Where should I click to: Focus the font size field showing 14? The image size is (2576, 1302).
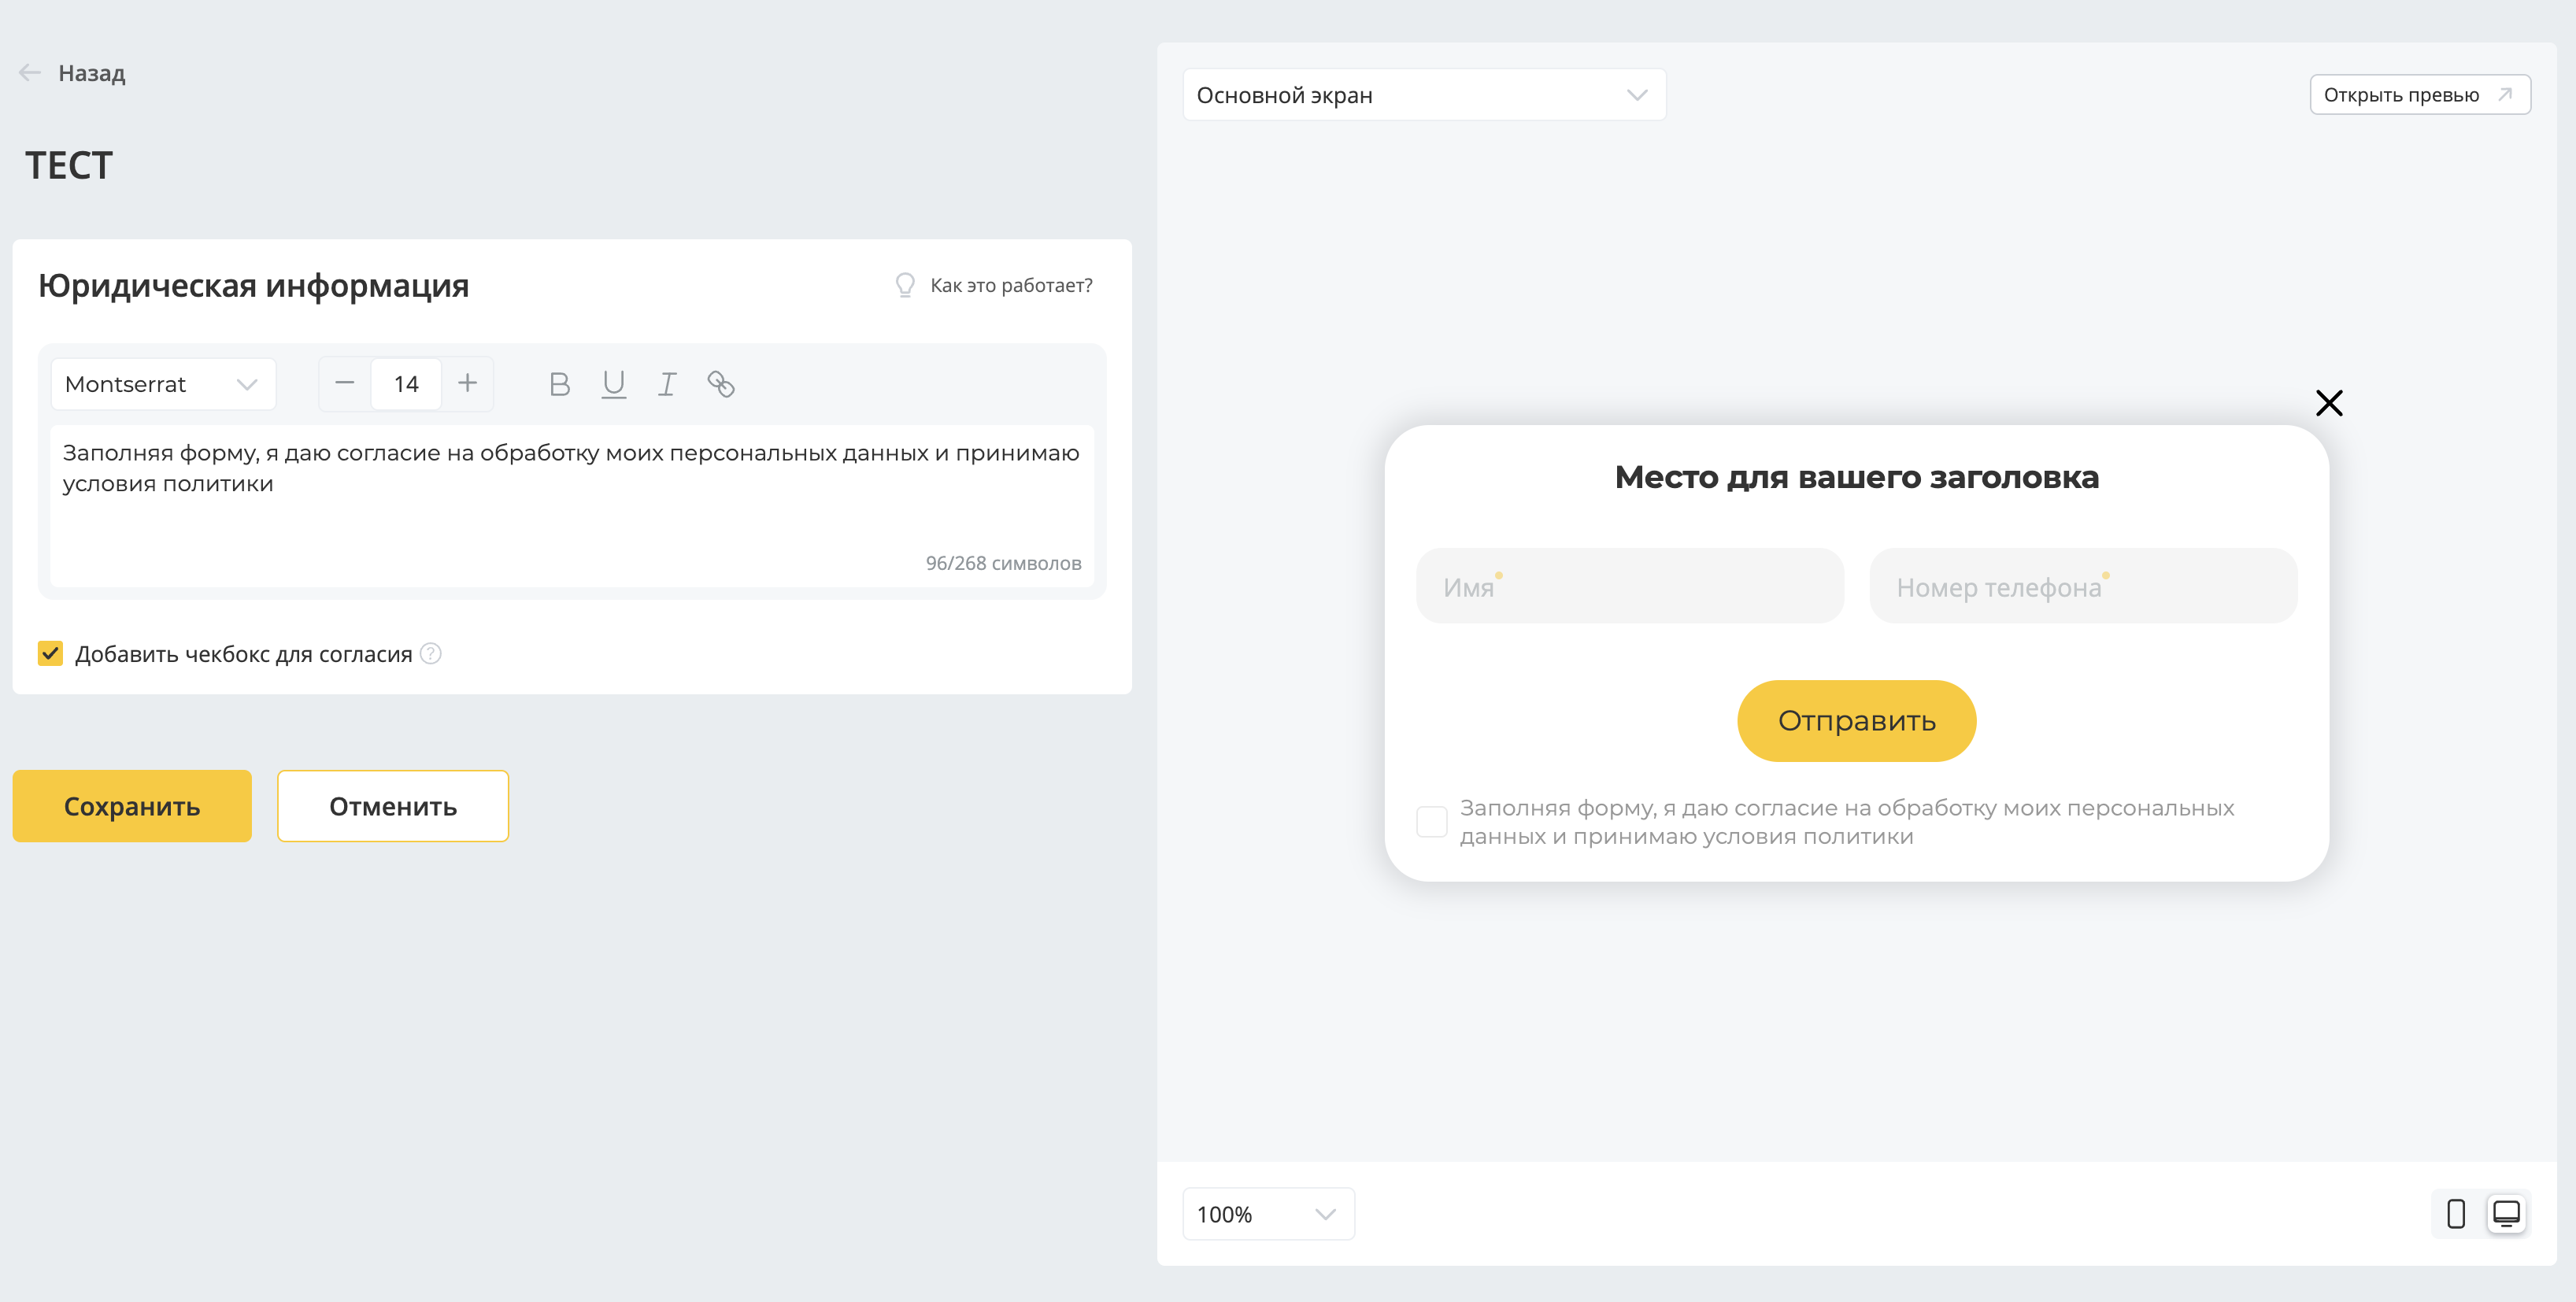point(406,384)
